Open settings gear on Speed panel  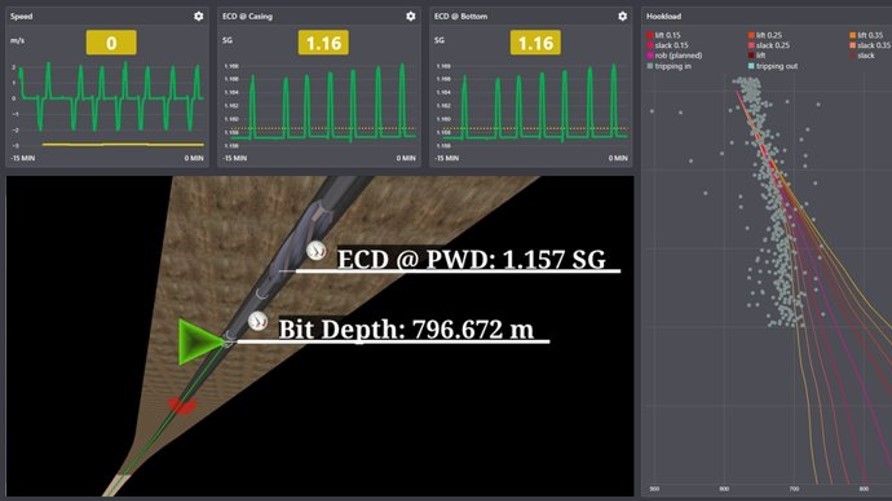[198, 16]
